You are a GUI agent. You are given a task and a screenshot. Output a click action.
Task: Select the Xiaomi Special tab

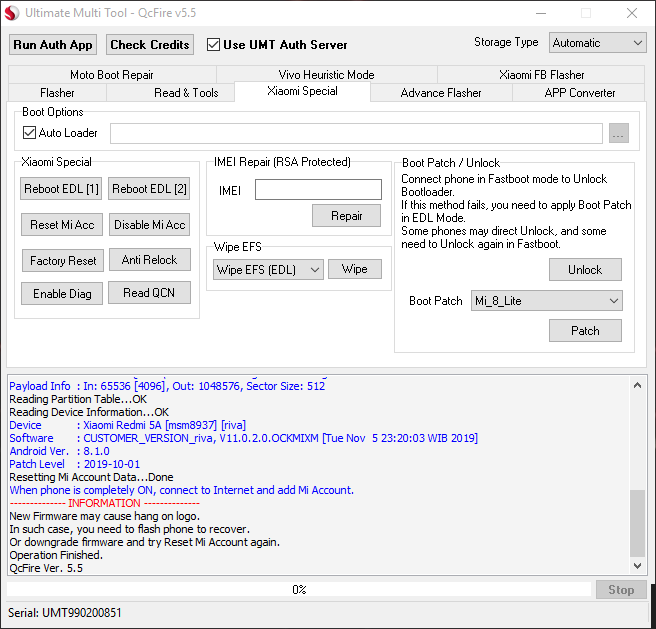pyautogui.click(x=302, y=91)
